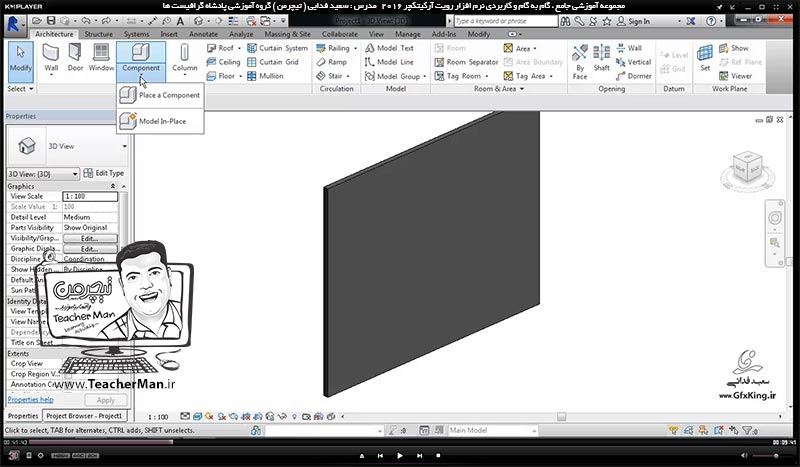Select the Room Separator tool
The height and width of the screenshot is (467, 800).
[466, 62]
